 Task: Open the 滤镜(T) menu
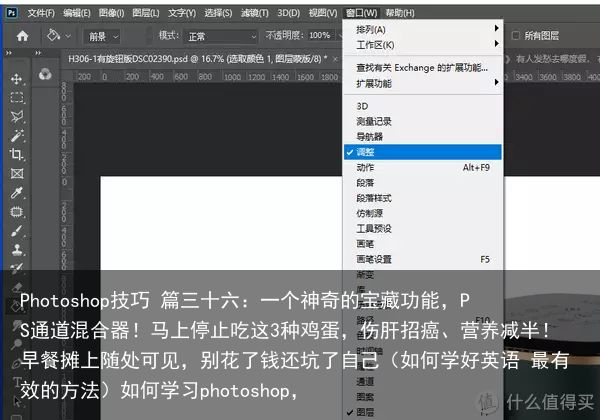click(x=255, y=13)
